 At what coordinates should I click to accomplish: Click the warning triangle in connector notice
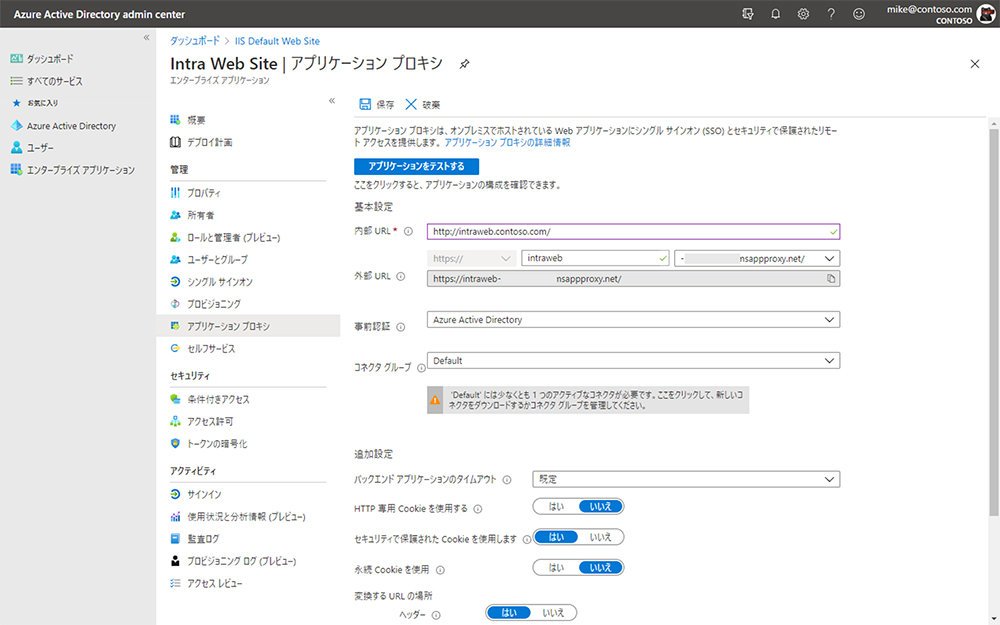(435, 400)
